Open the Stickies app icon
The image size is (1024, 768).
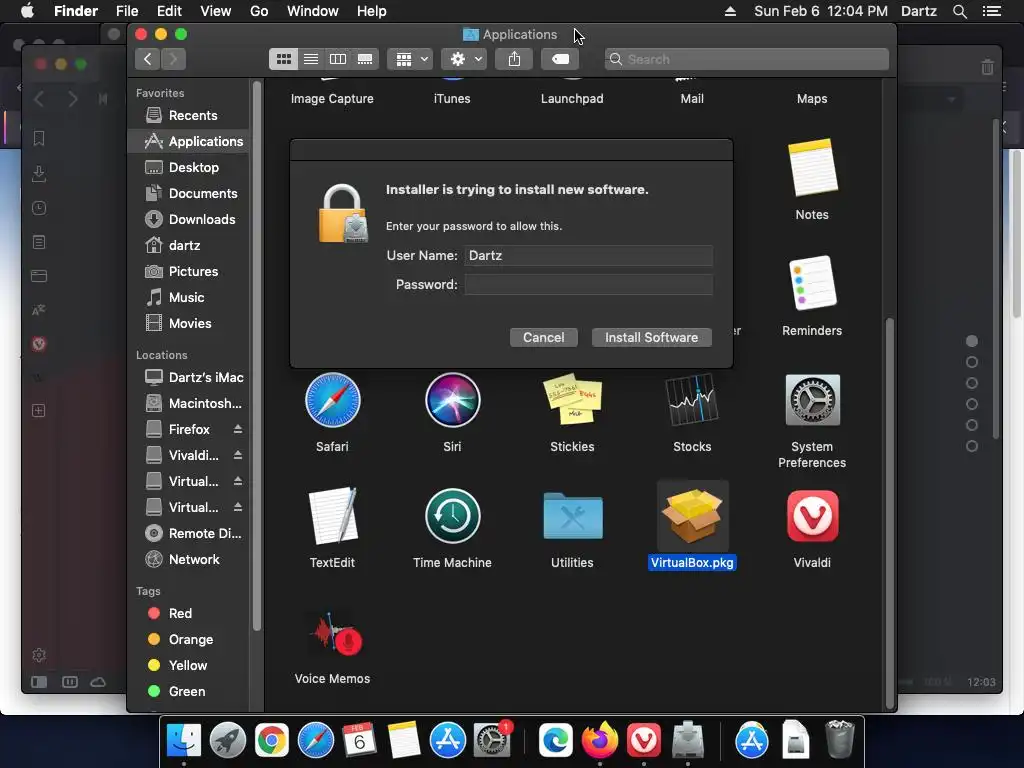(x=572, y=399)
